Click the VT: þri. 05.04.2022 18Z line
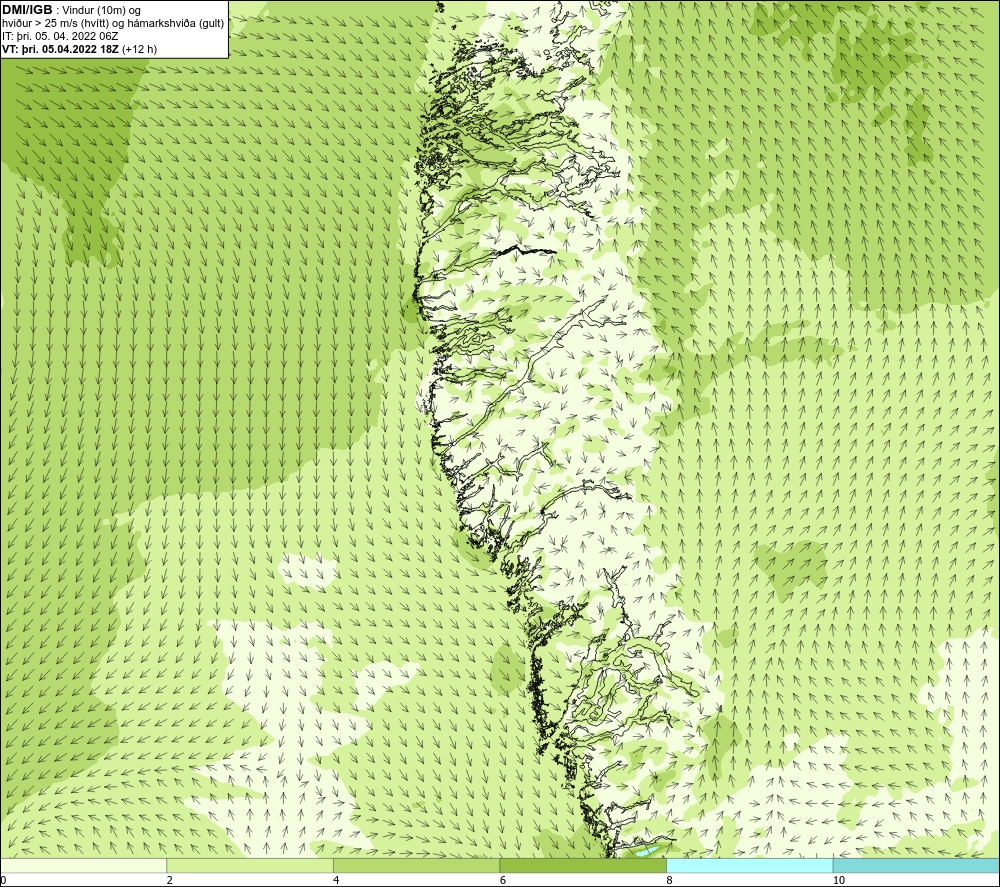1000x887 pixels. (80, 48)
